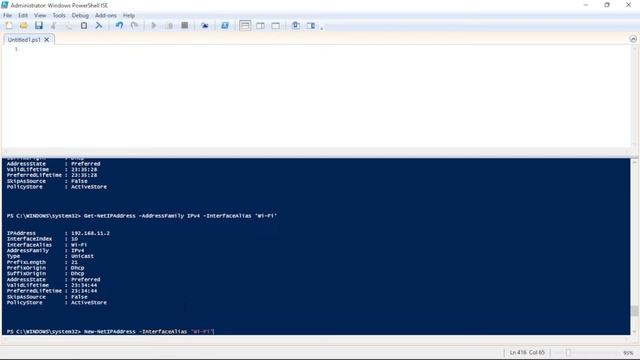Viewport: 640px width, 360px height.
Task: Open the Add-ons menu
Action: [x=106, y=15]
